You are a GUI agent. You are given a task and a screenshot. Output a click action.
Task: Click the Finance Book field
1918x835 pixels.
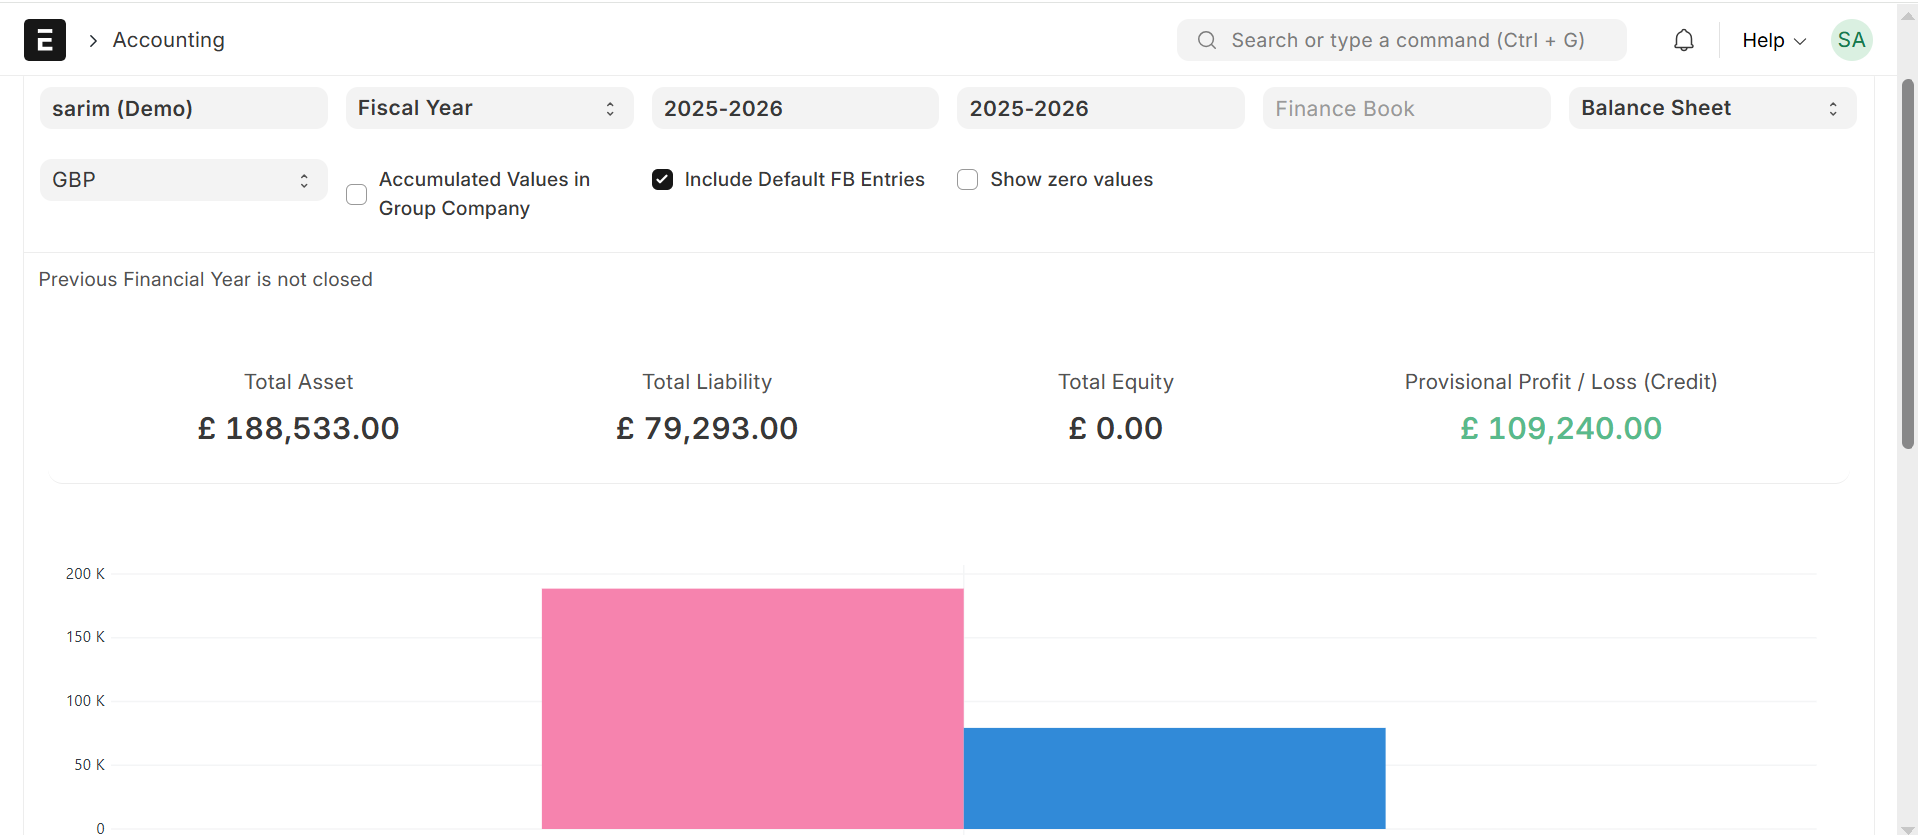click(1405, 108)
